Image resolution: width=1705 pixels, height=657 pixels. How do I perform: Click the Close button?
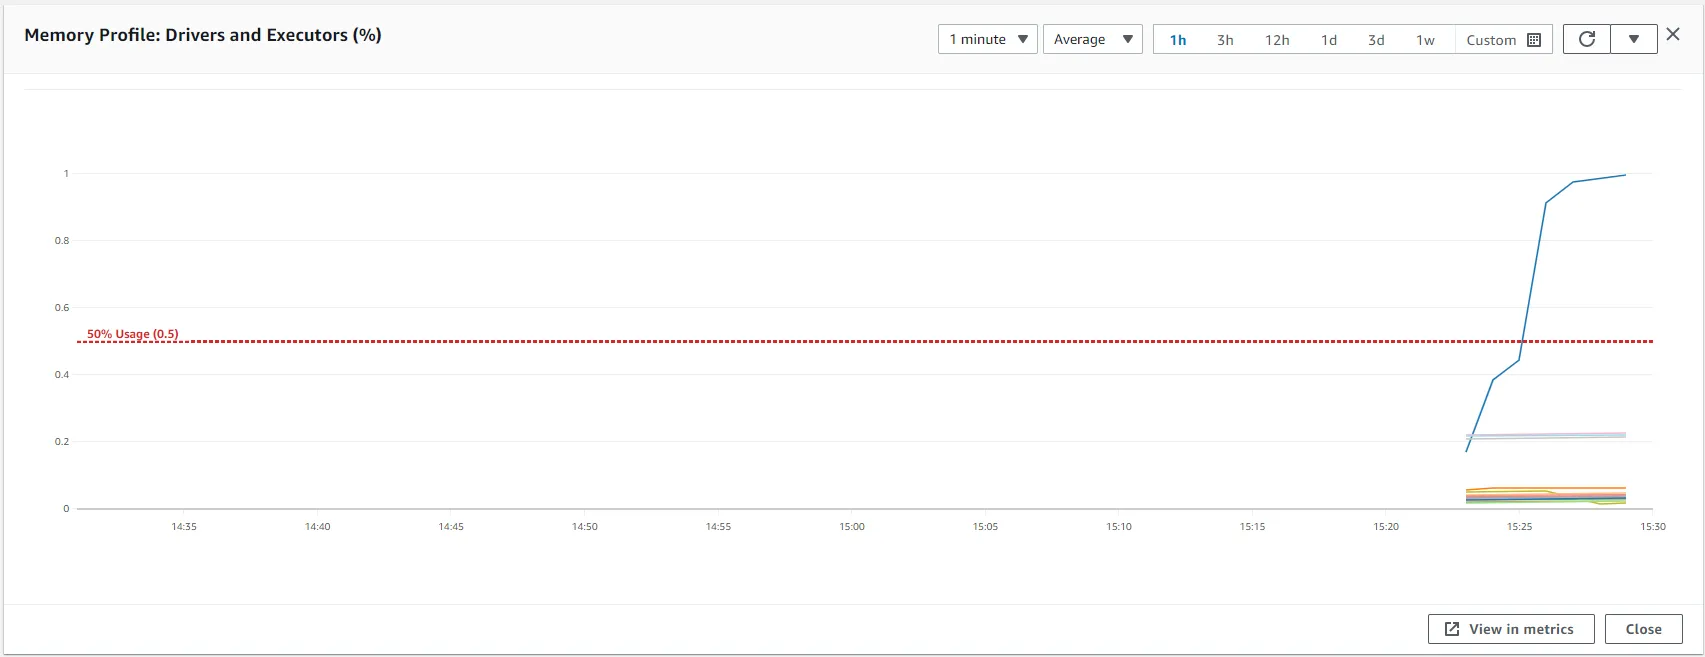[1643, 629]
